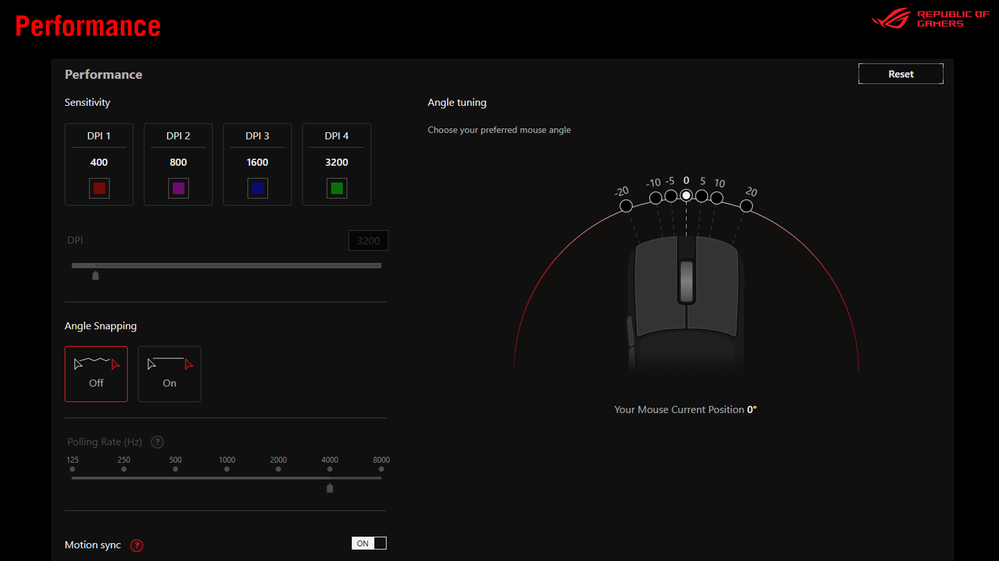
Task: Set mouse angle to 10 degrees
Action: 717,198
